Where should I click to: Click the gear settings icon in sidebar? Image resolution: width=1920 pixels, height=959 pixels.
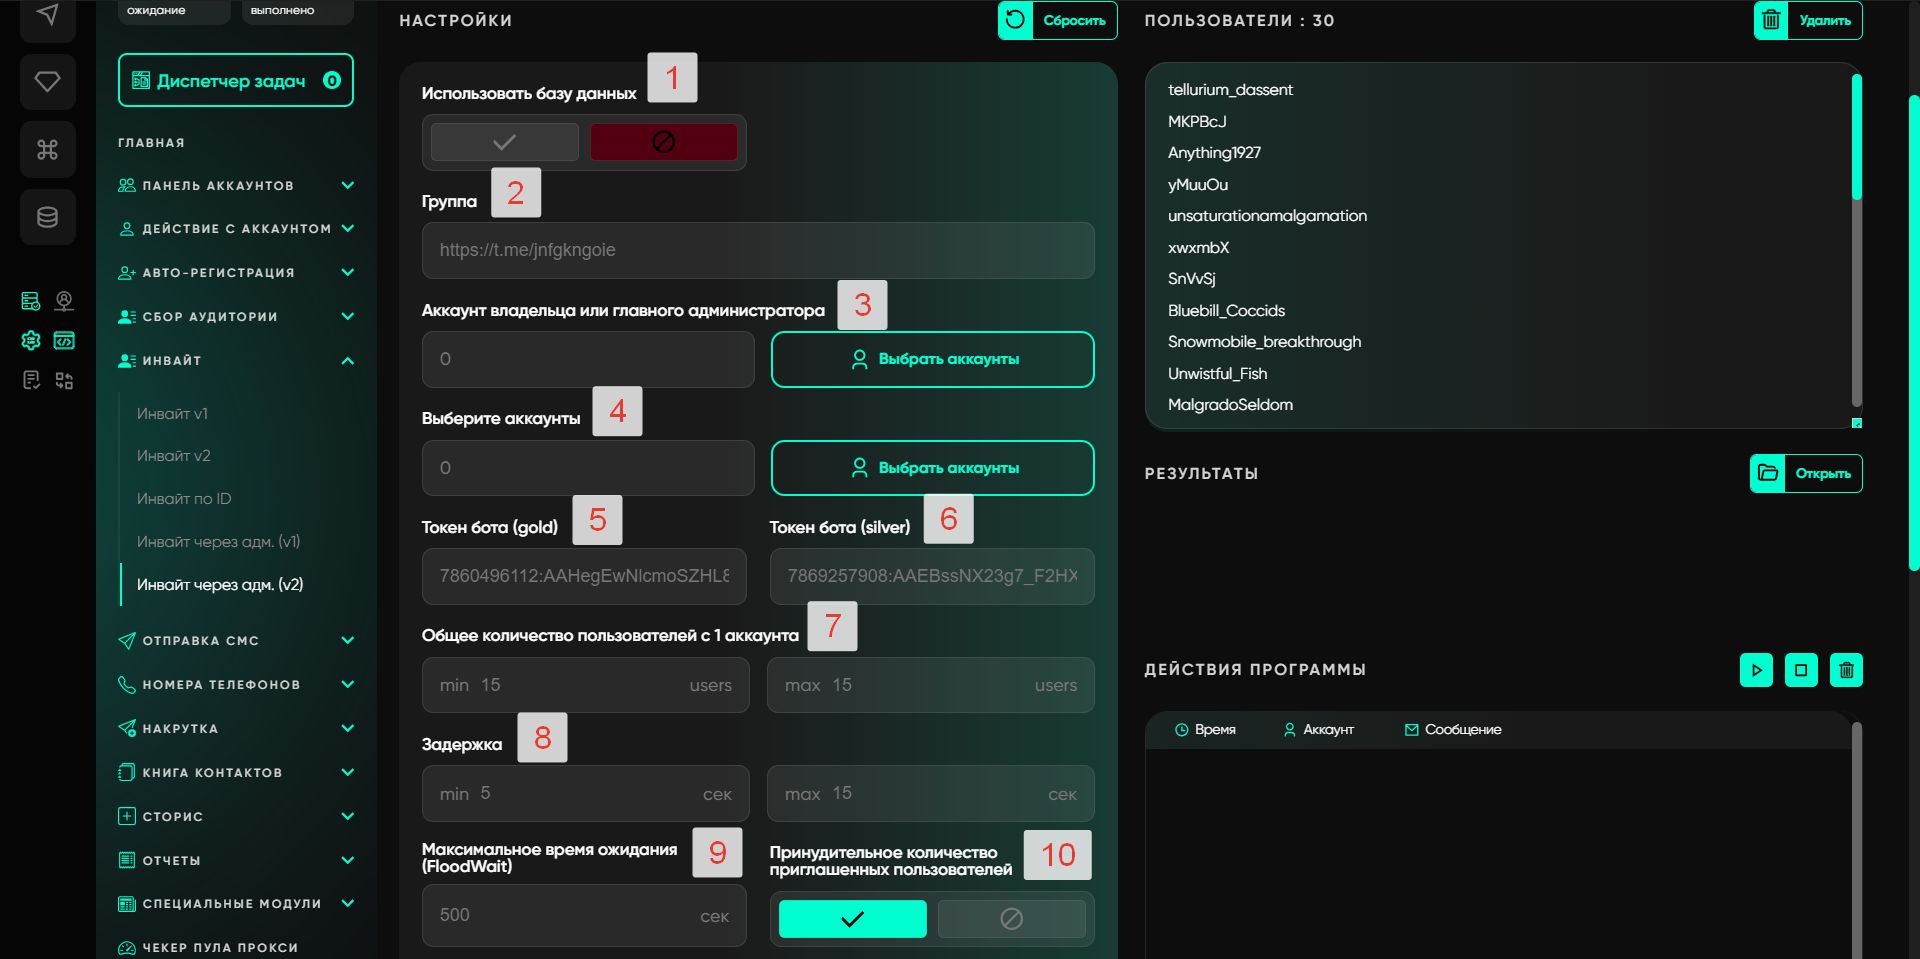click(x=31, y=341)
